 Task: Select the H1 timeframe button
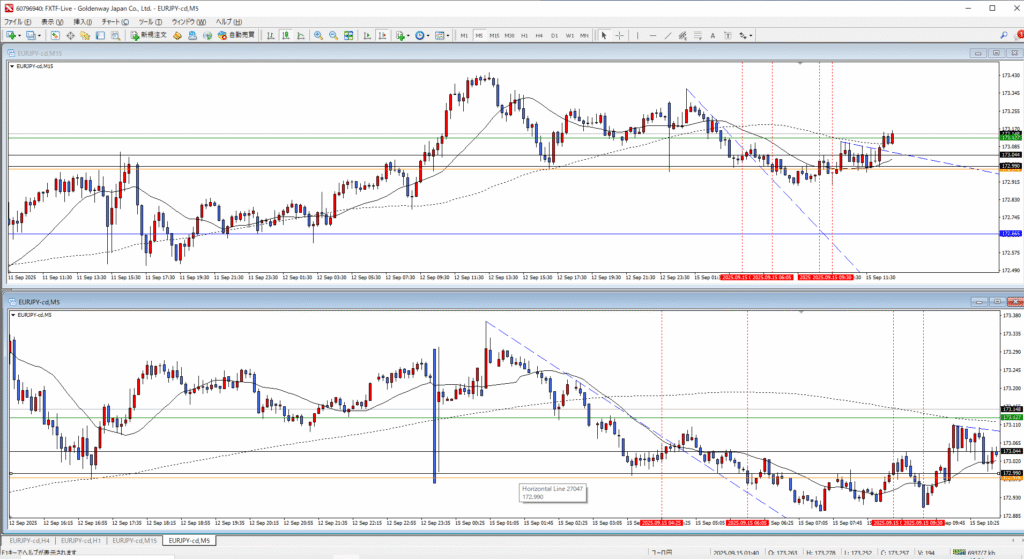524,35
